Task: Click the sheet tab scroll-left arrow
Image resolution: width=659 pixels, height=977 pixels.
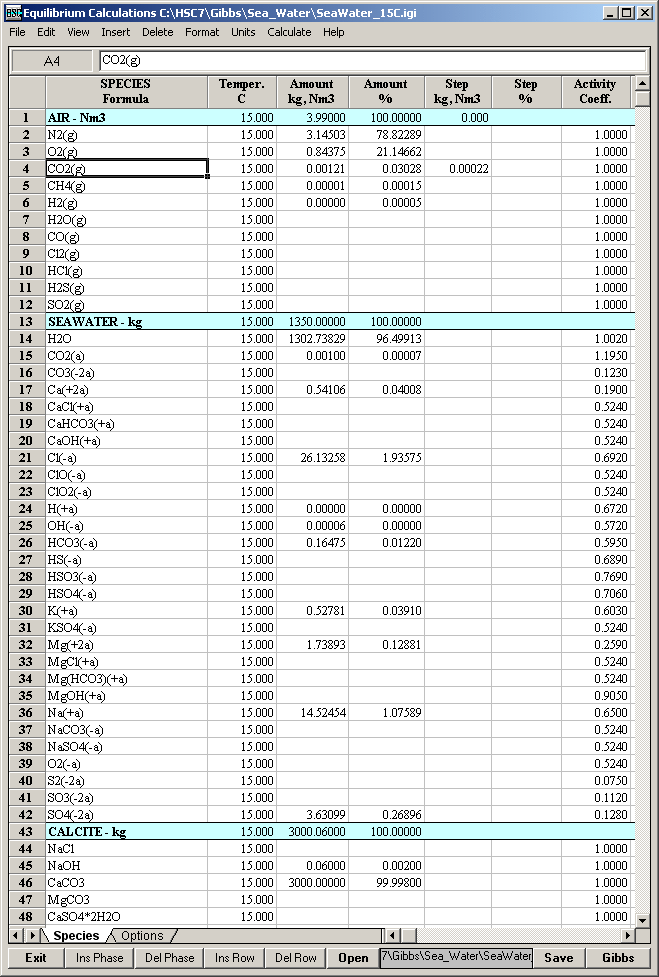Action: tap(18, 936)
